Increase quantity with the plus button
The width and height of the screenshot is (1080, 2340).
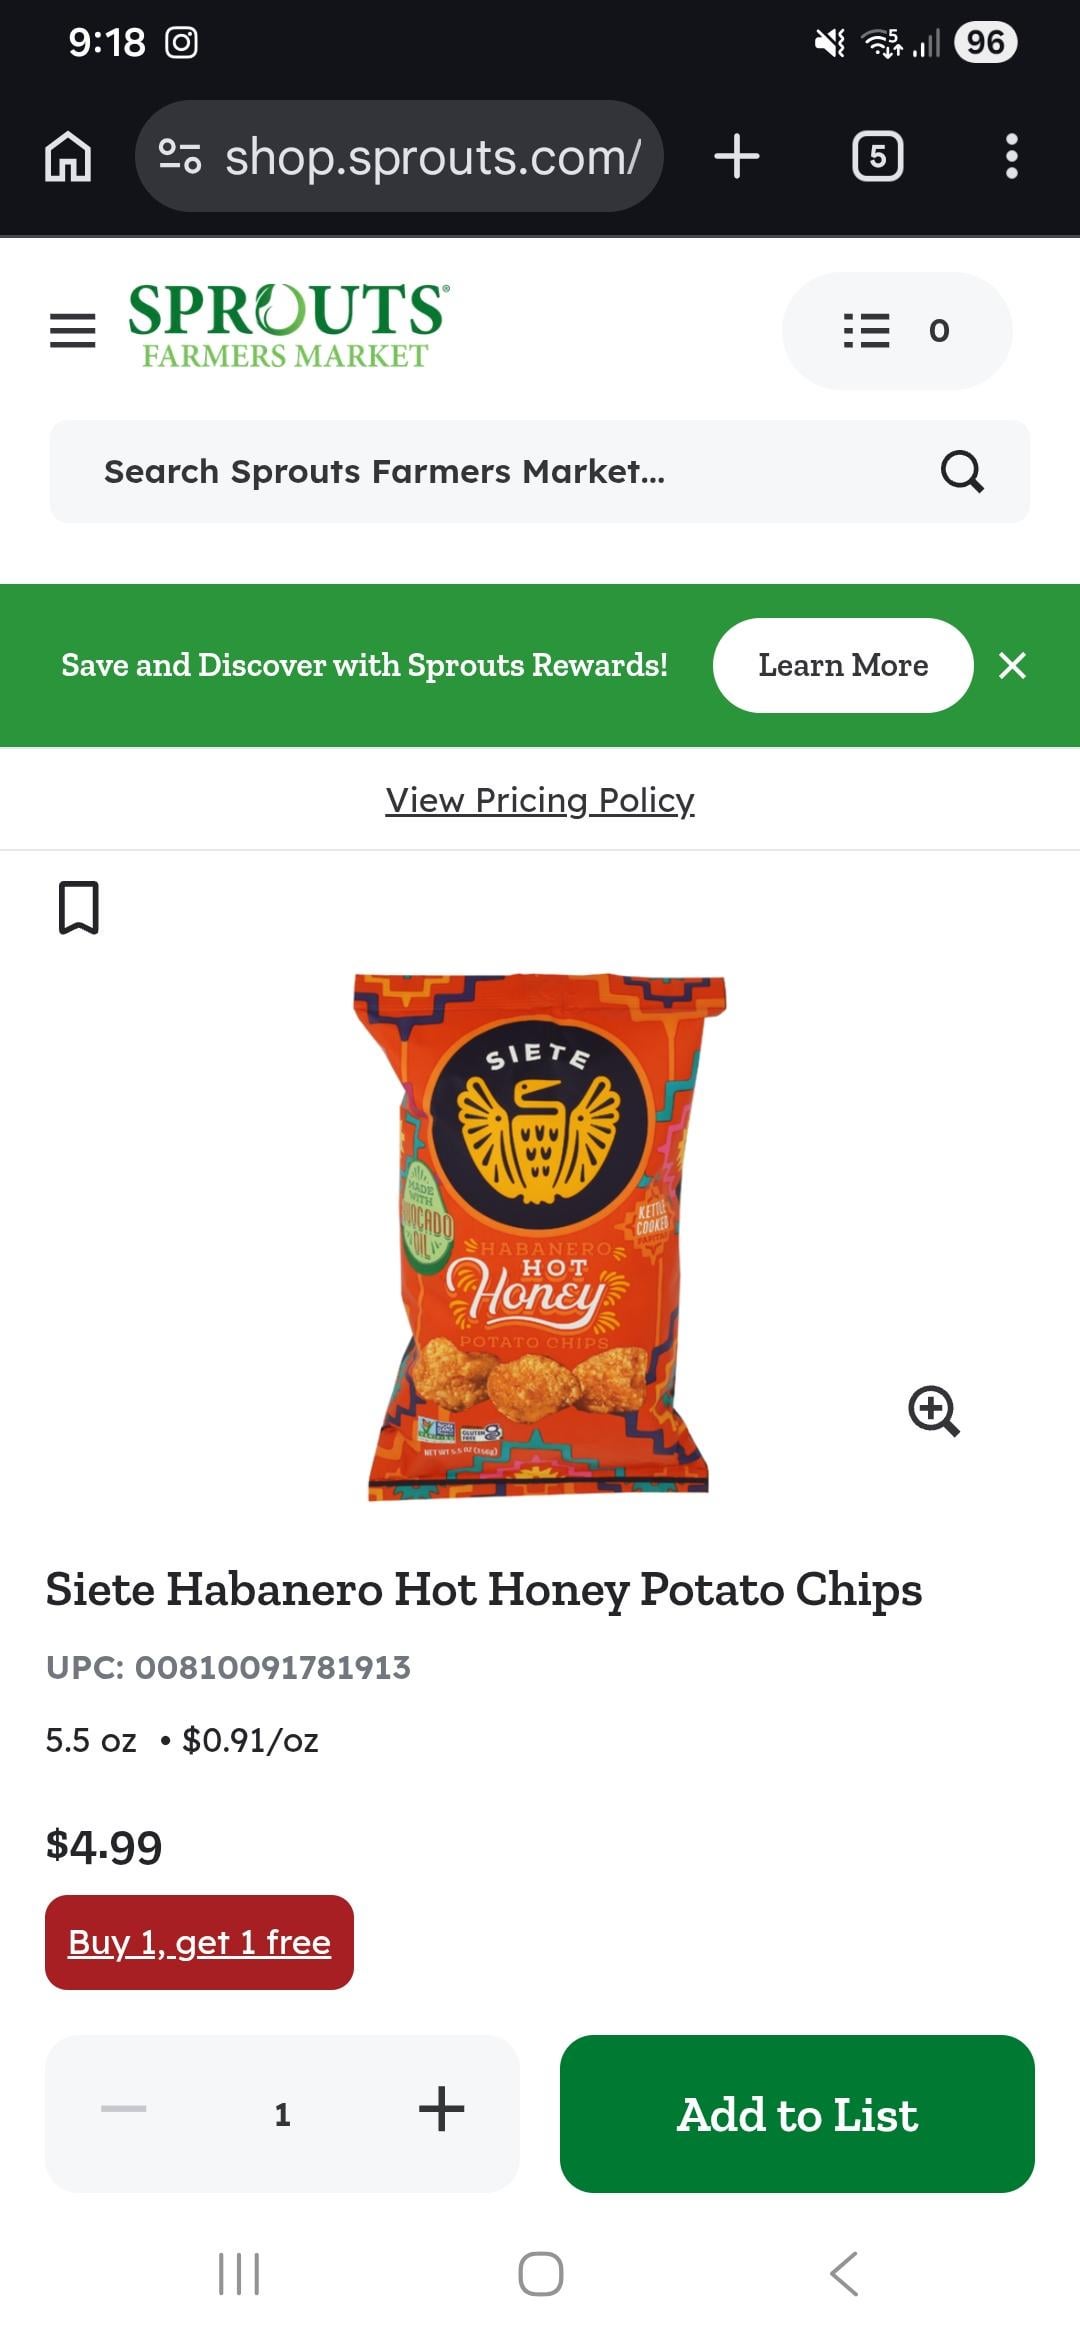(x=441, y=2109)
